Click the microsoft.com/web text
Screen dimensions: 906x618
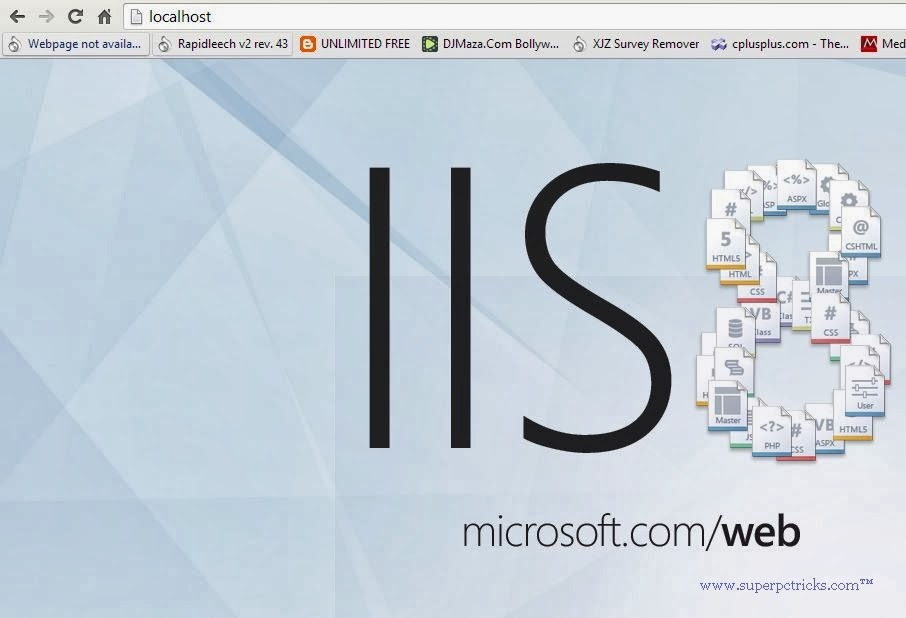click(632, 533)
